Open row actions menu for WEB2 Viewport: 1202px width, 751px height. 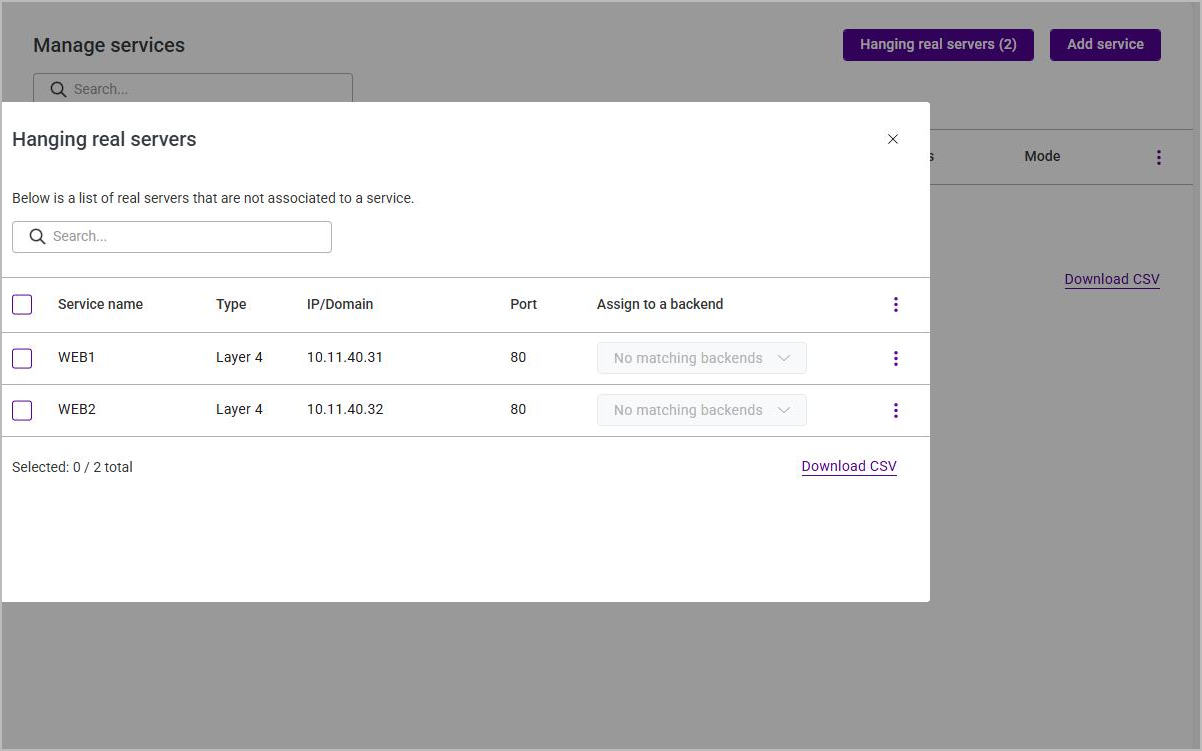[896, 410]
